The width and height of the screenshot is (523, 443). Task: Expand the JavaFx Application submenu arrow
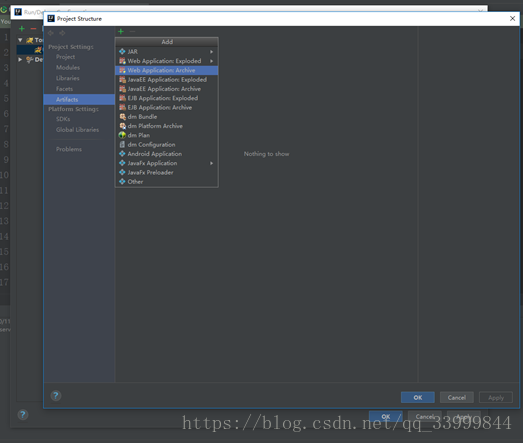pyautogui.click(x=211, y=163)
